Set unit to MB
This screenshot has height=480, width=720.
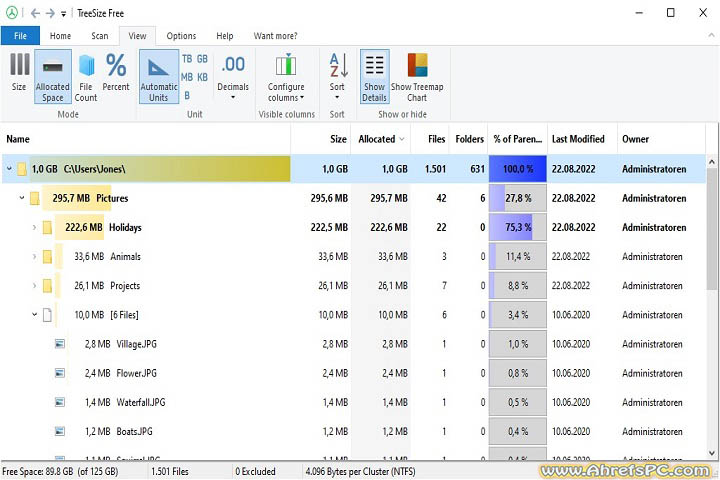(187, 77)
